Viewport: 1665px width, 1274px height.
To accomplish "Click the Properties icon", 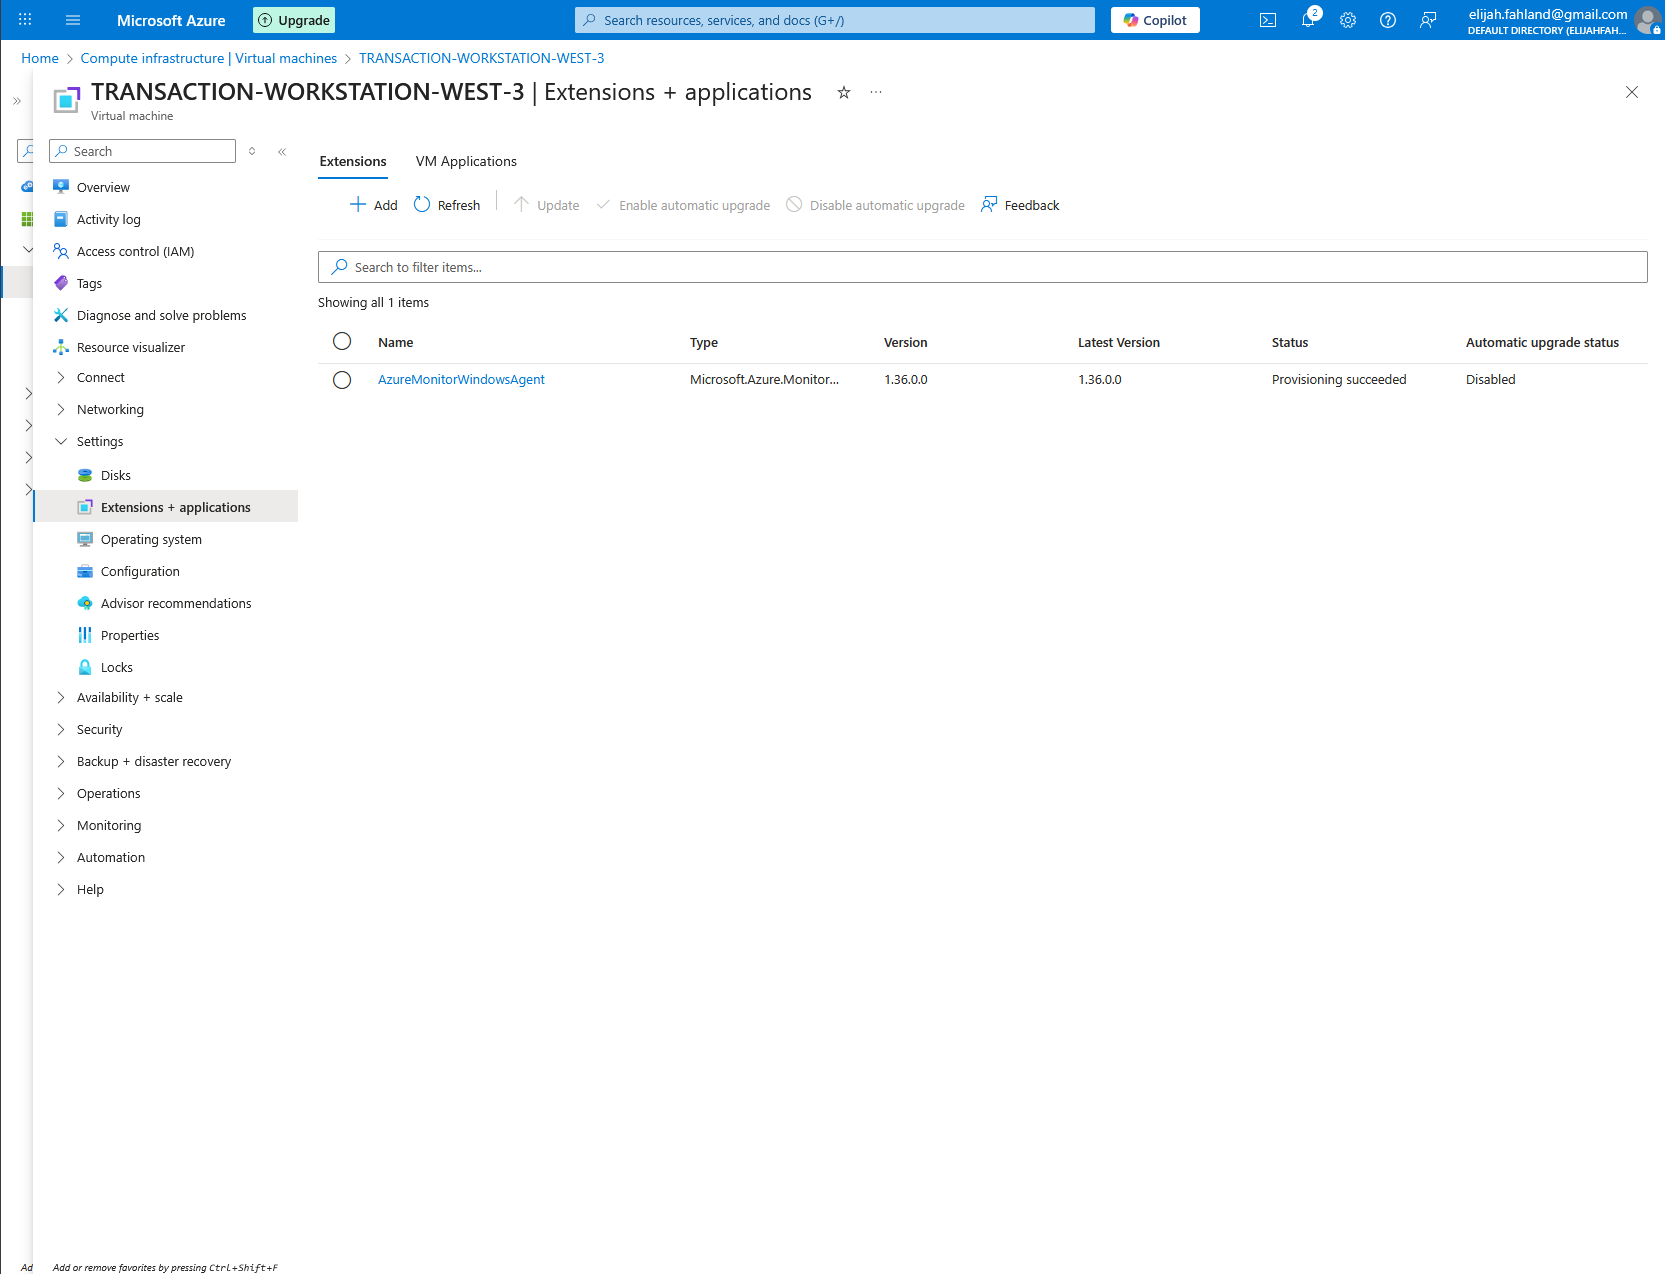I will 85,635.
